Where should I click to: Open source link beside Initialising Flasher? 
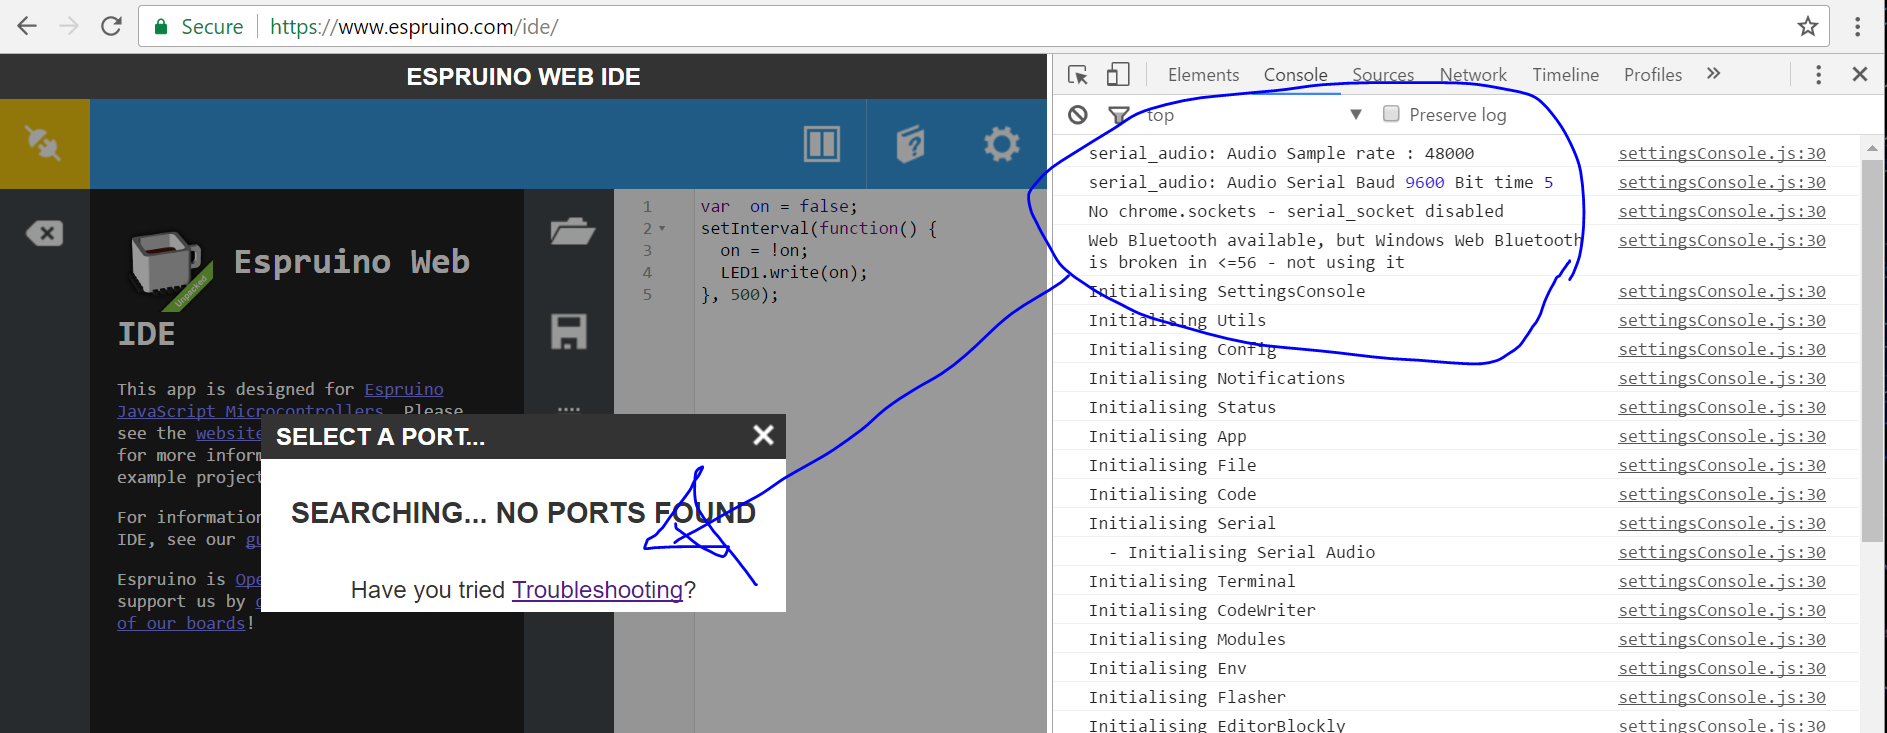pyautogui.click(x=1721, y=697)
